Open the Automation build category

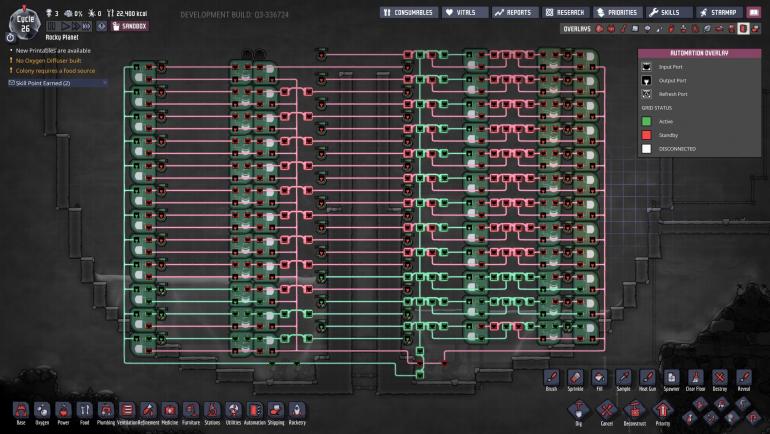click(x=254, y=411)
